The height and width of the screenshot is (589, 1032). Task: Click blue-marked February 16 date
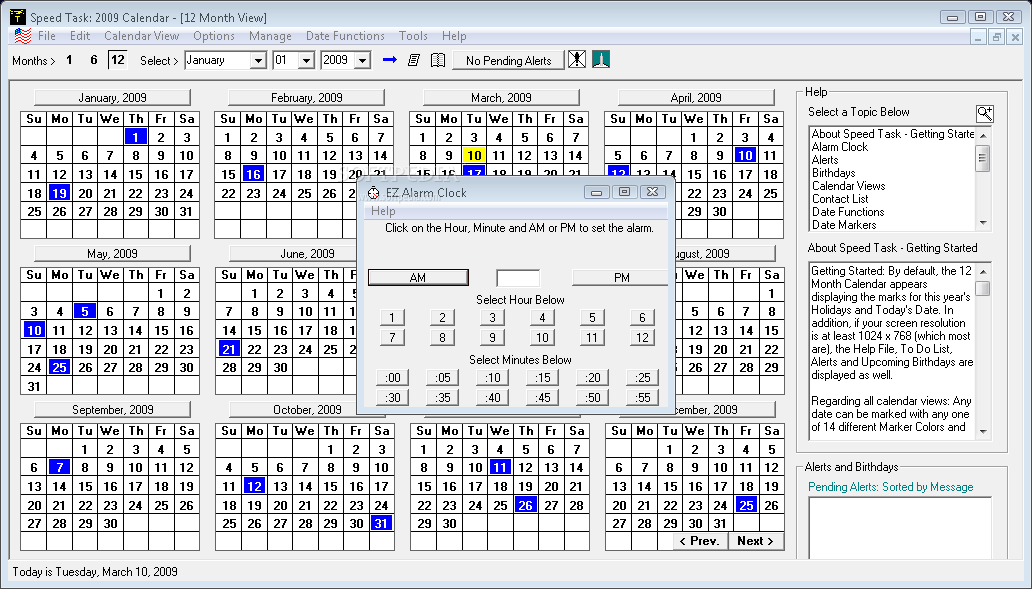253,174
